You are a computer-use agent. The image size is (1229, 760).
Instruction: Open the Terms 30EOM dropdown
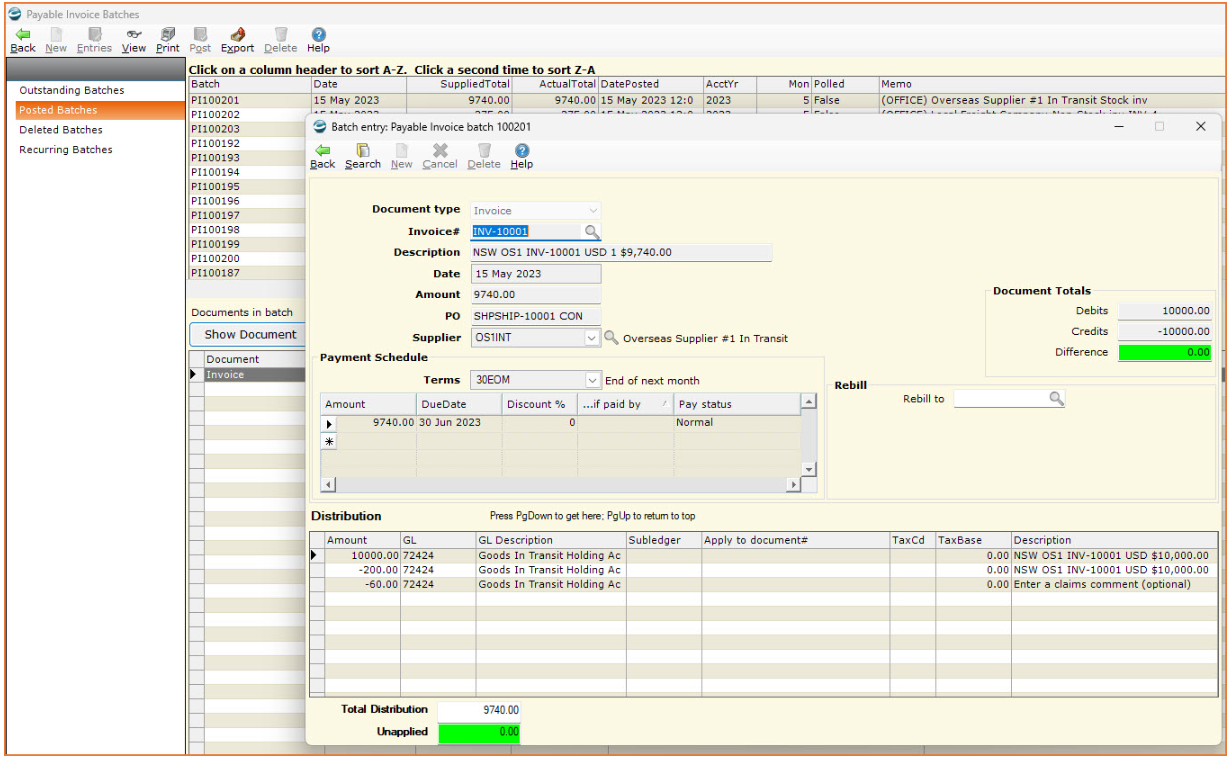click(593, 380)
